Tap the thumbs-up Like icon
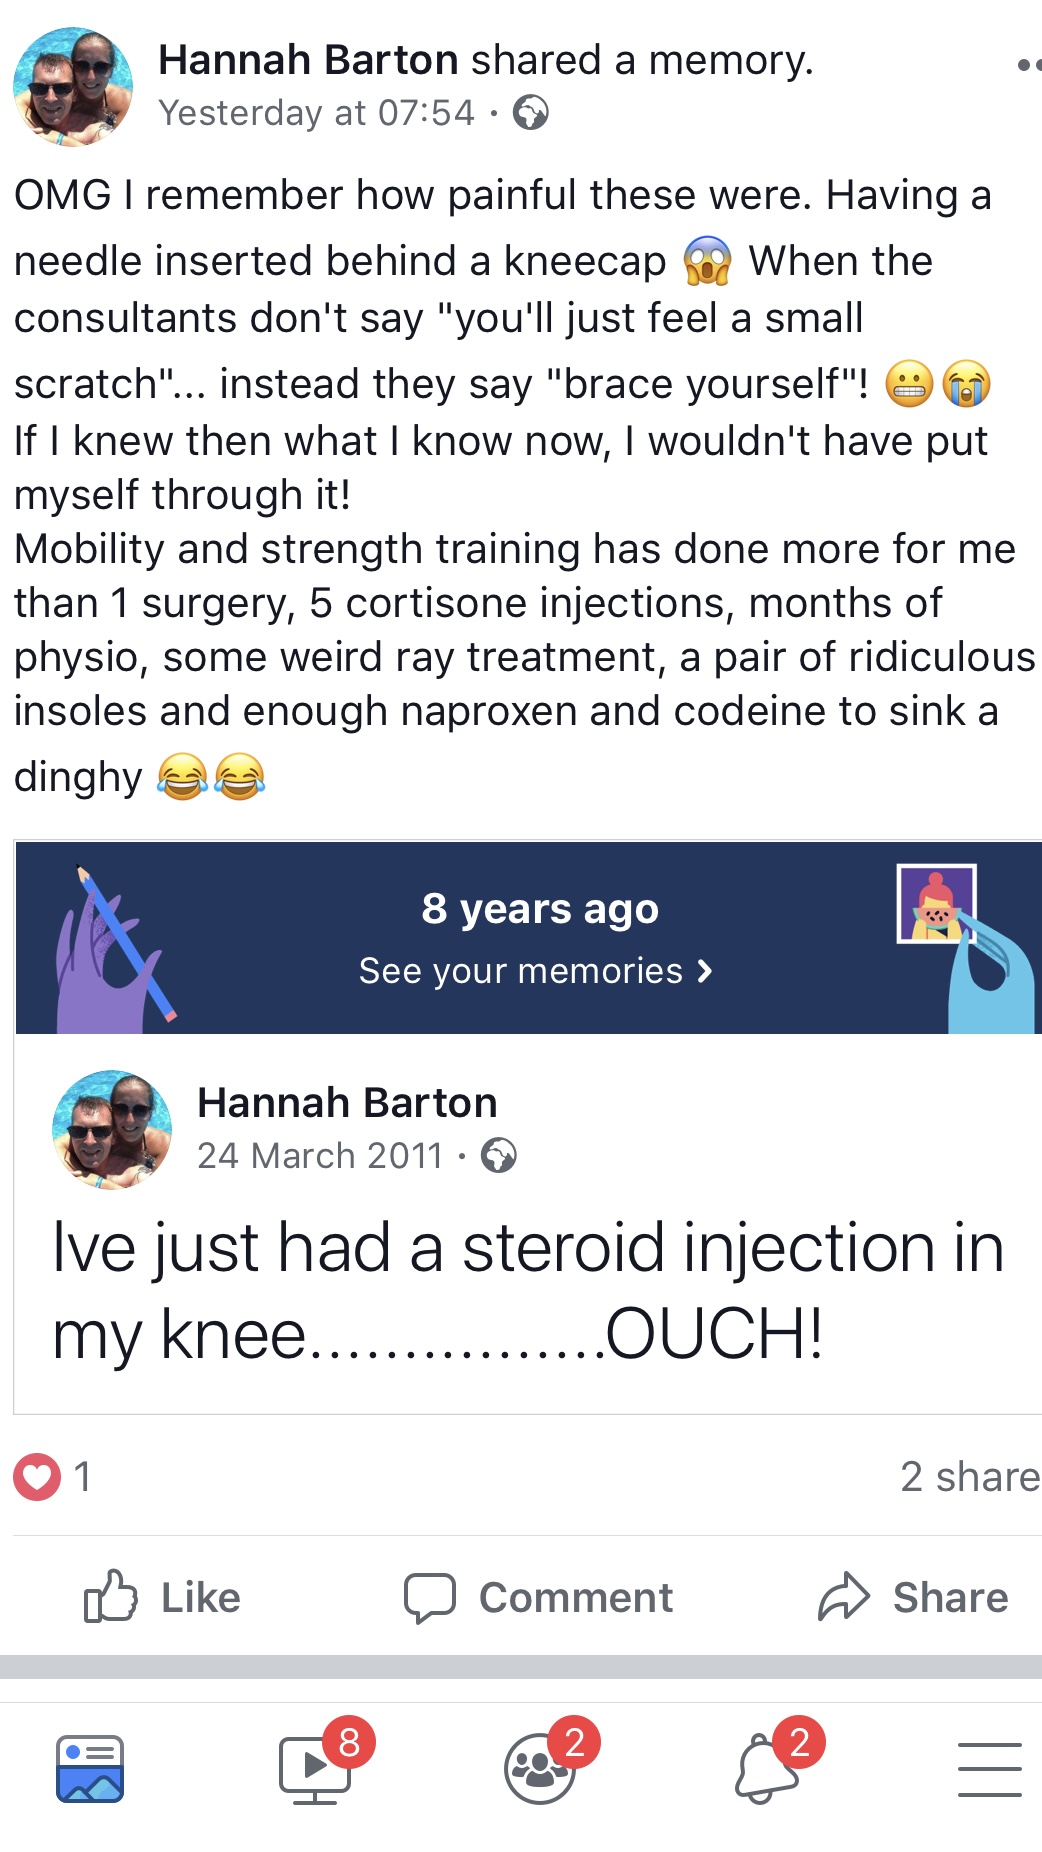Image resolution: width=1042 pixels, height=1852 pixels. (109, 1596)
